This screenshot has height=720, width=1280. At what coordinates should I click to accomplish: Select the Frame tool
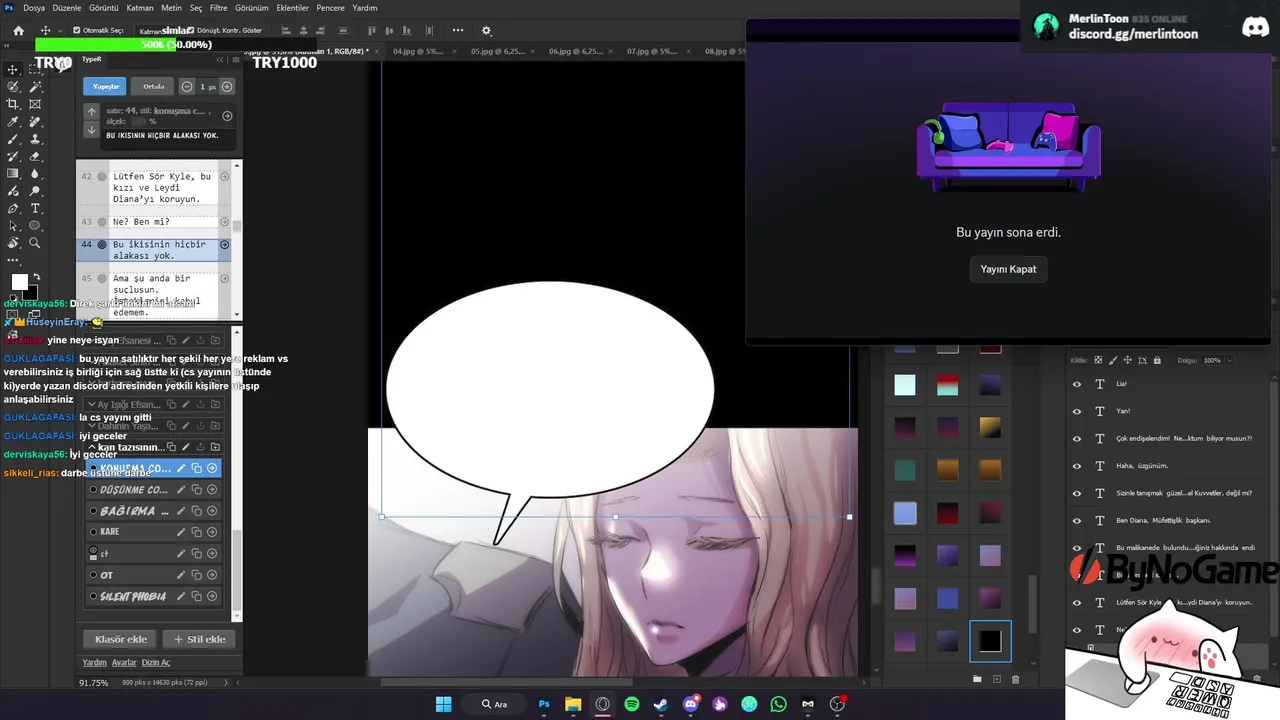click(35, 104)
